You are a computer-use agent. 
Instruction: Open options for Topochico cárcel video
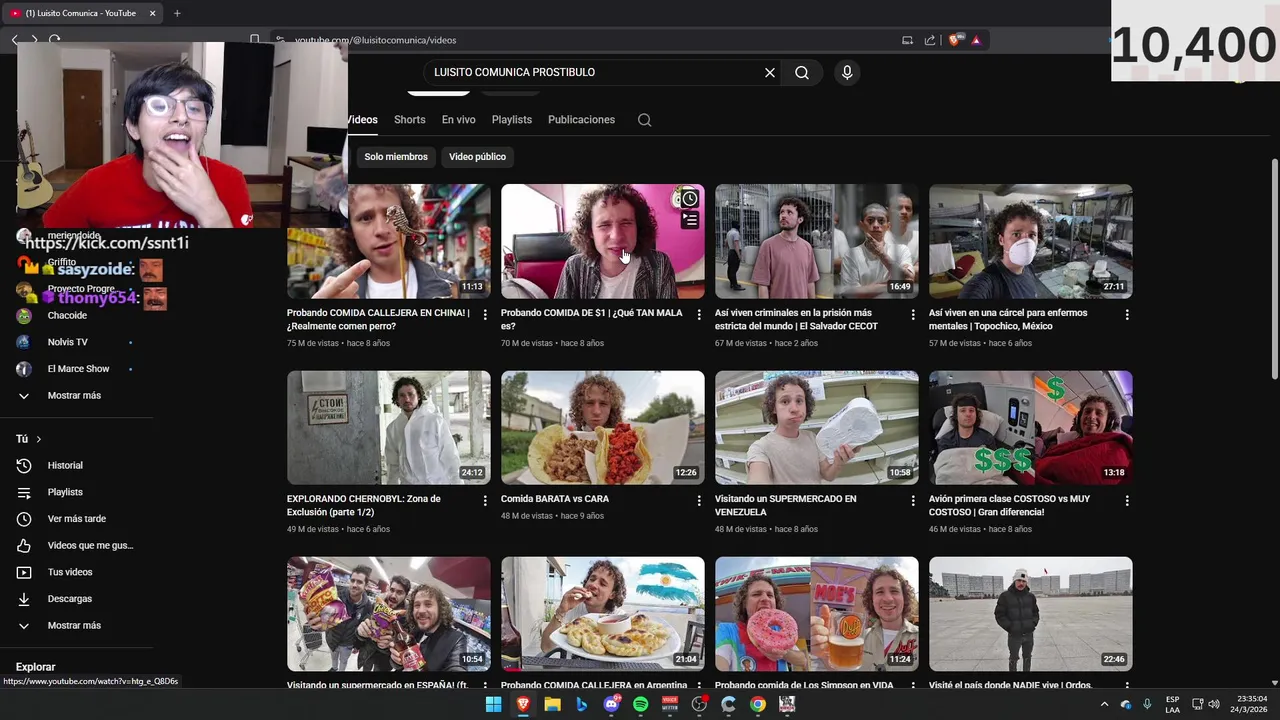(1127, 314)
